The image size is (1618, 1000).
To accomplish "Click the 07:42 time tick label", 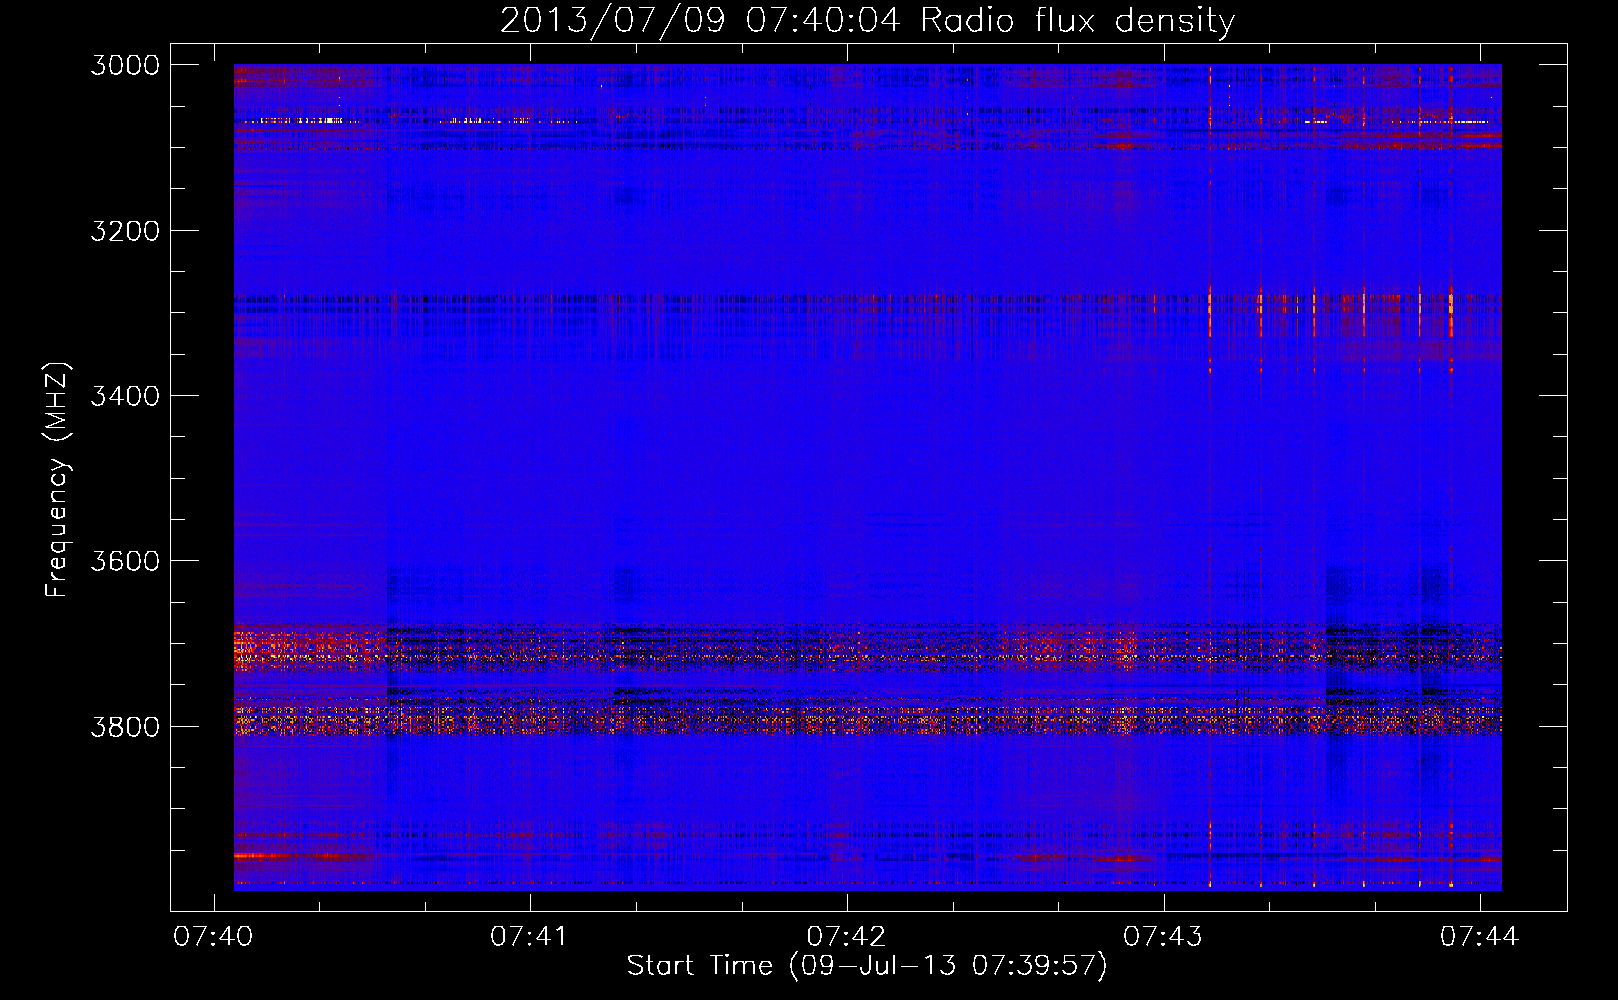I will pos(846,936).
